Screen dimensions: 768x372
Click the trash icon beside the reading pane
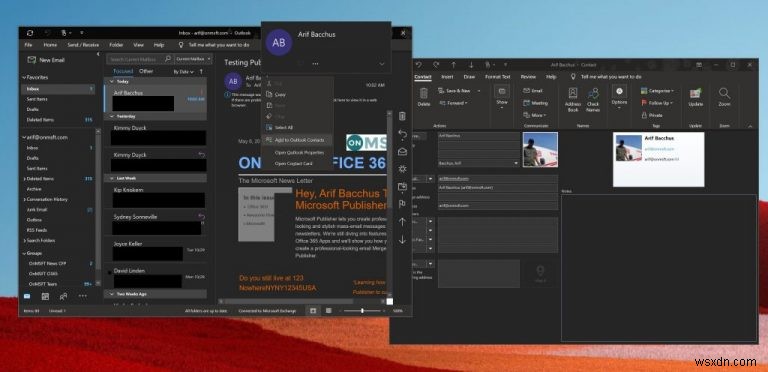tap(402, 116)
